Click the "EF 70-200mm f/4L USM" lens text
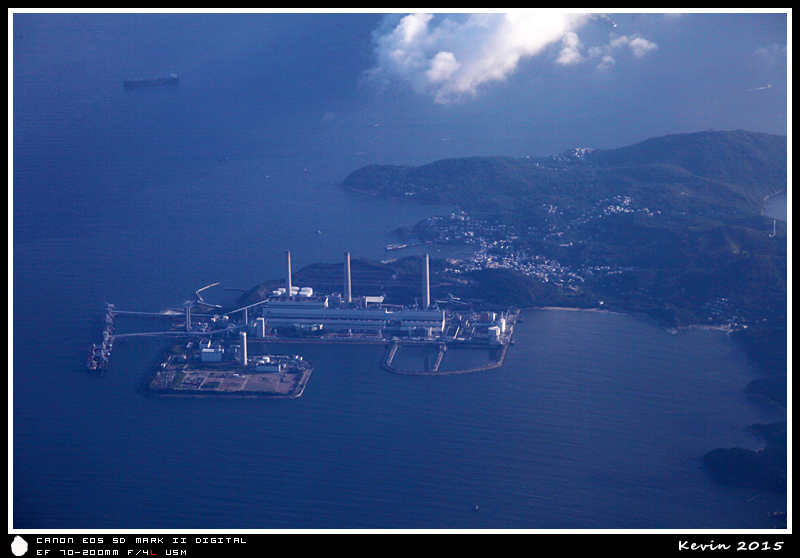 tap(111, 552)
